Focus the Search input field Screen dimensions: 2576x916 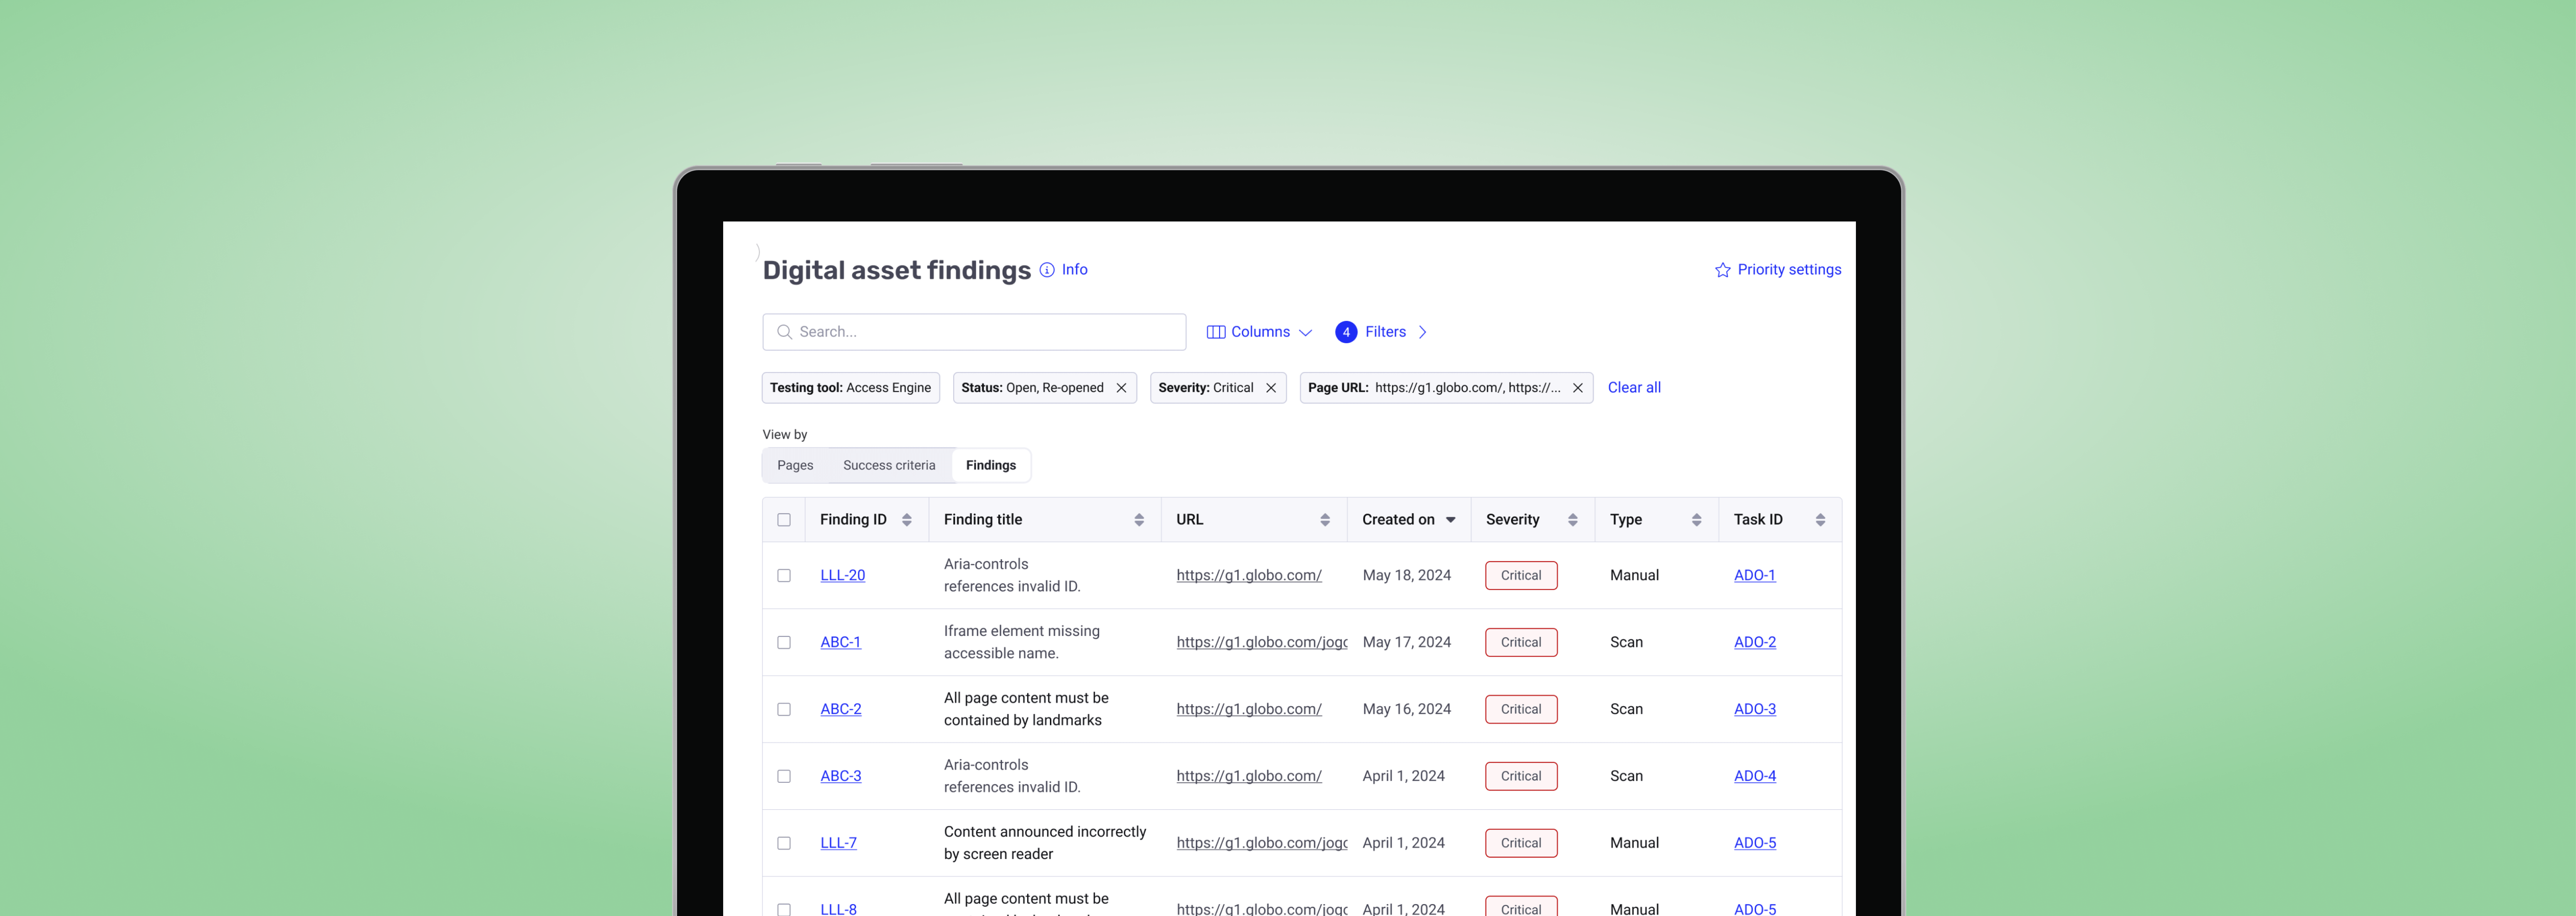985,332
